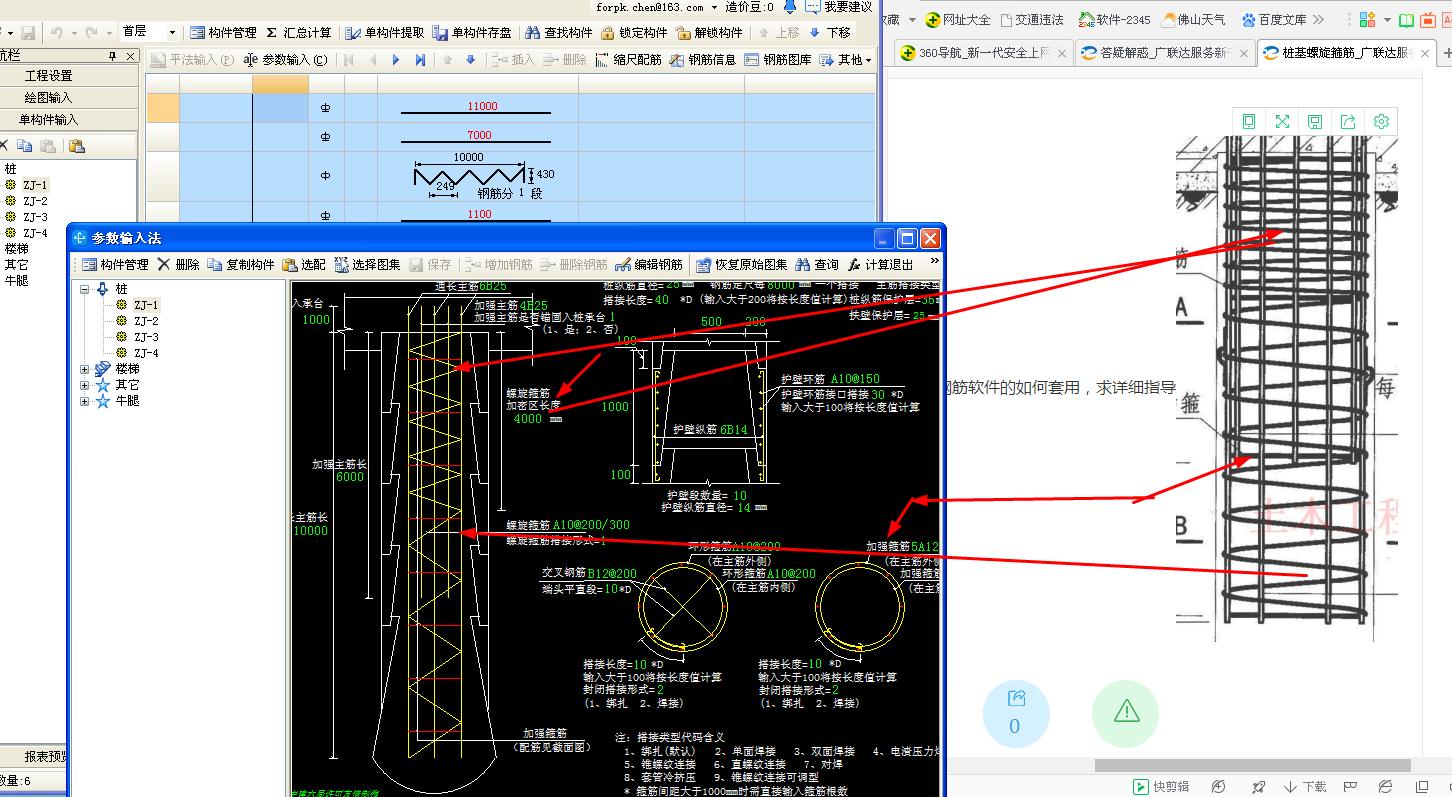Click 构件管理 in 参数输入法 dialog

115,265
